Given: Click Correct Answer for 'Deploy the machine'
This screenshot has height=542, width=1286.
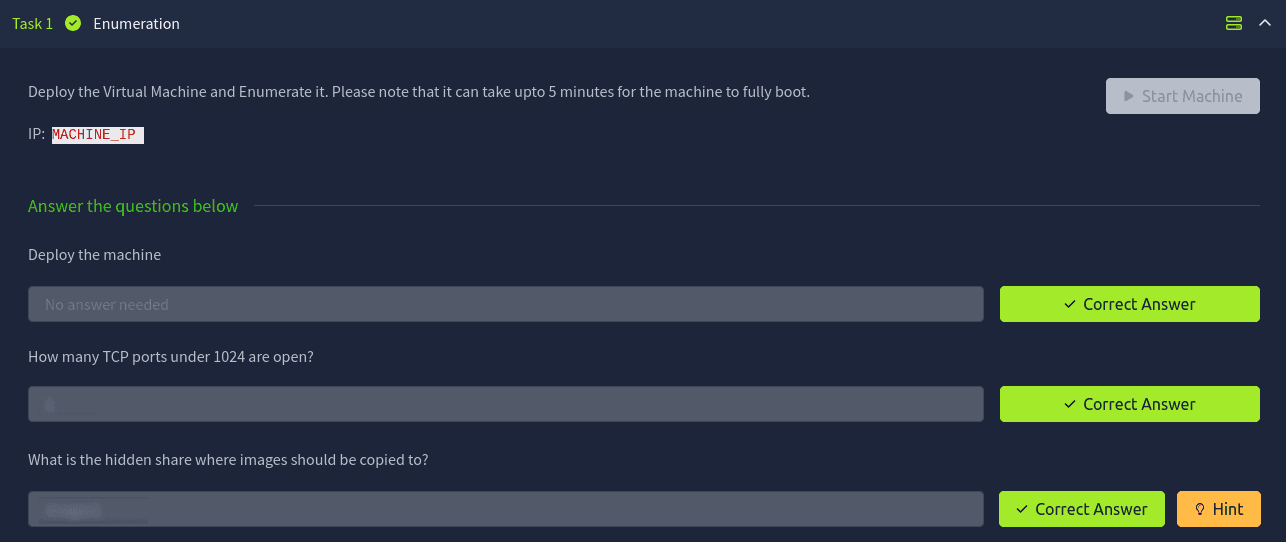Looking at the screenshot, I should pyautogui.click(x=1129, y=304).
